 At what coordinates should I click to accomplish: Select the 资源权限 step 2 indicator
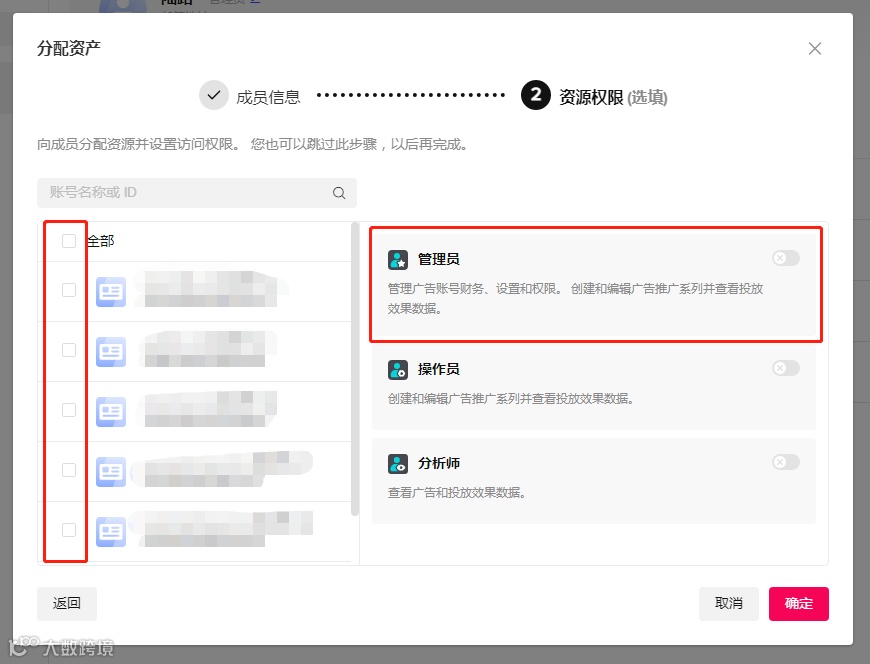535,95
